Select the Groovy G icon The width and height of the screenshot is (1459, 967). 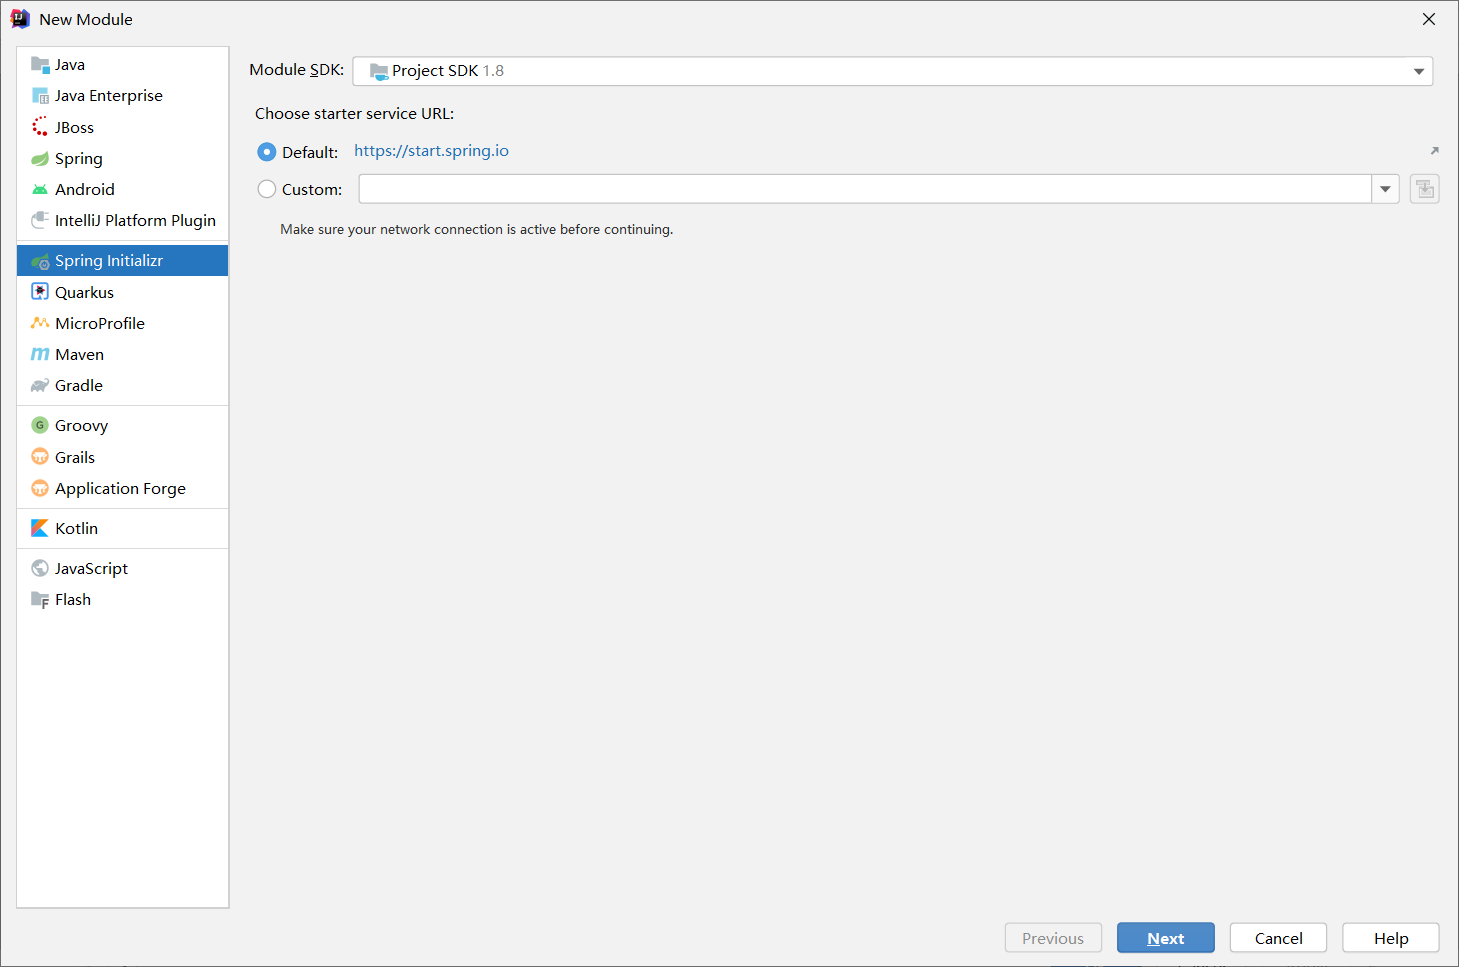pos(40,425)
